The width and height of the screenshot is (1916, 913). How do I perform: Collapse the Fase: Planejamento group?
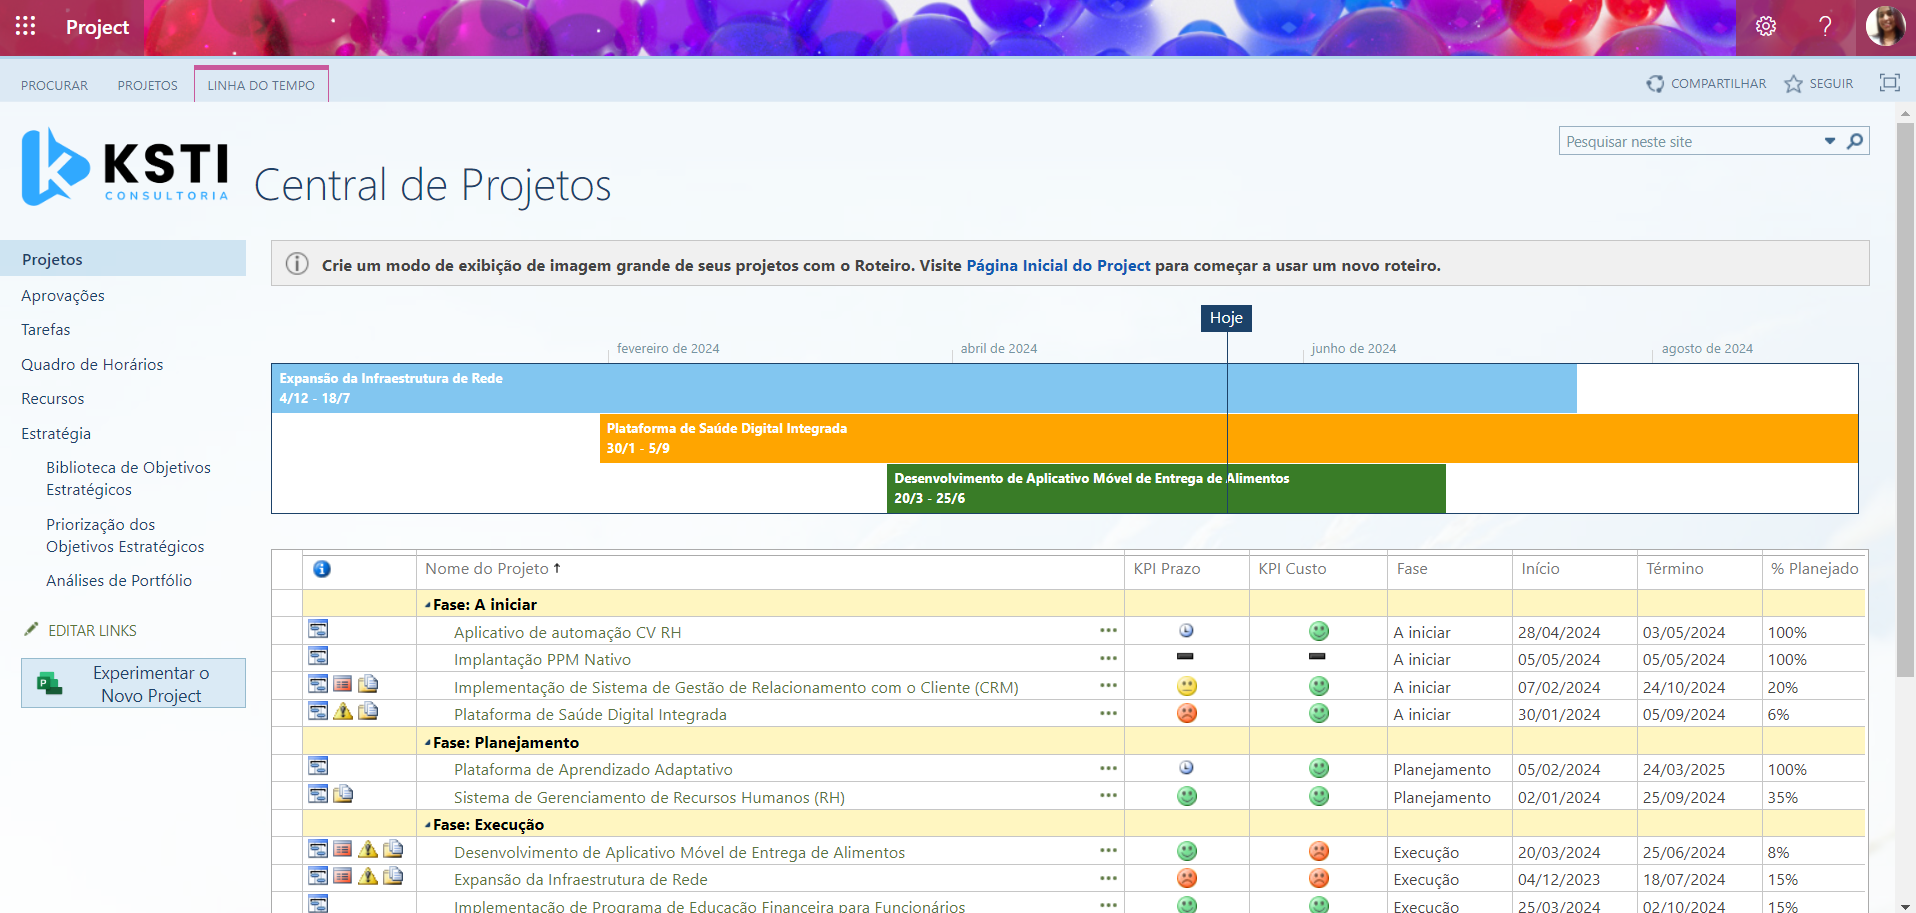(x=428, y=743)
